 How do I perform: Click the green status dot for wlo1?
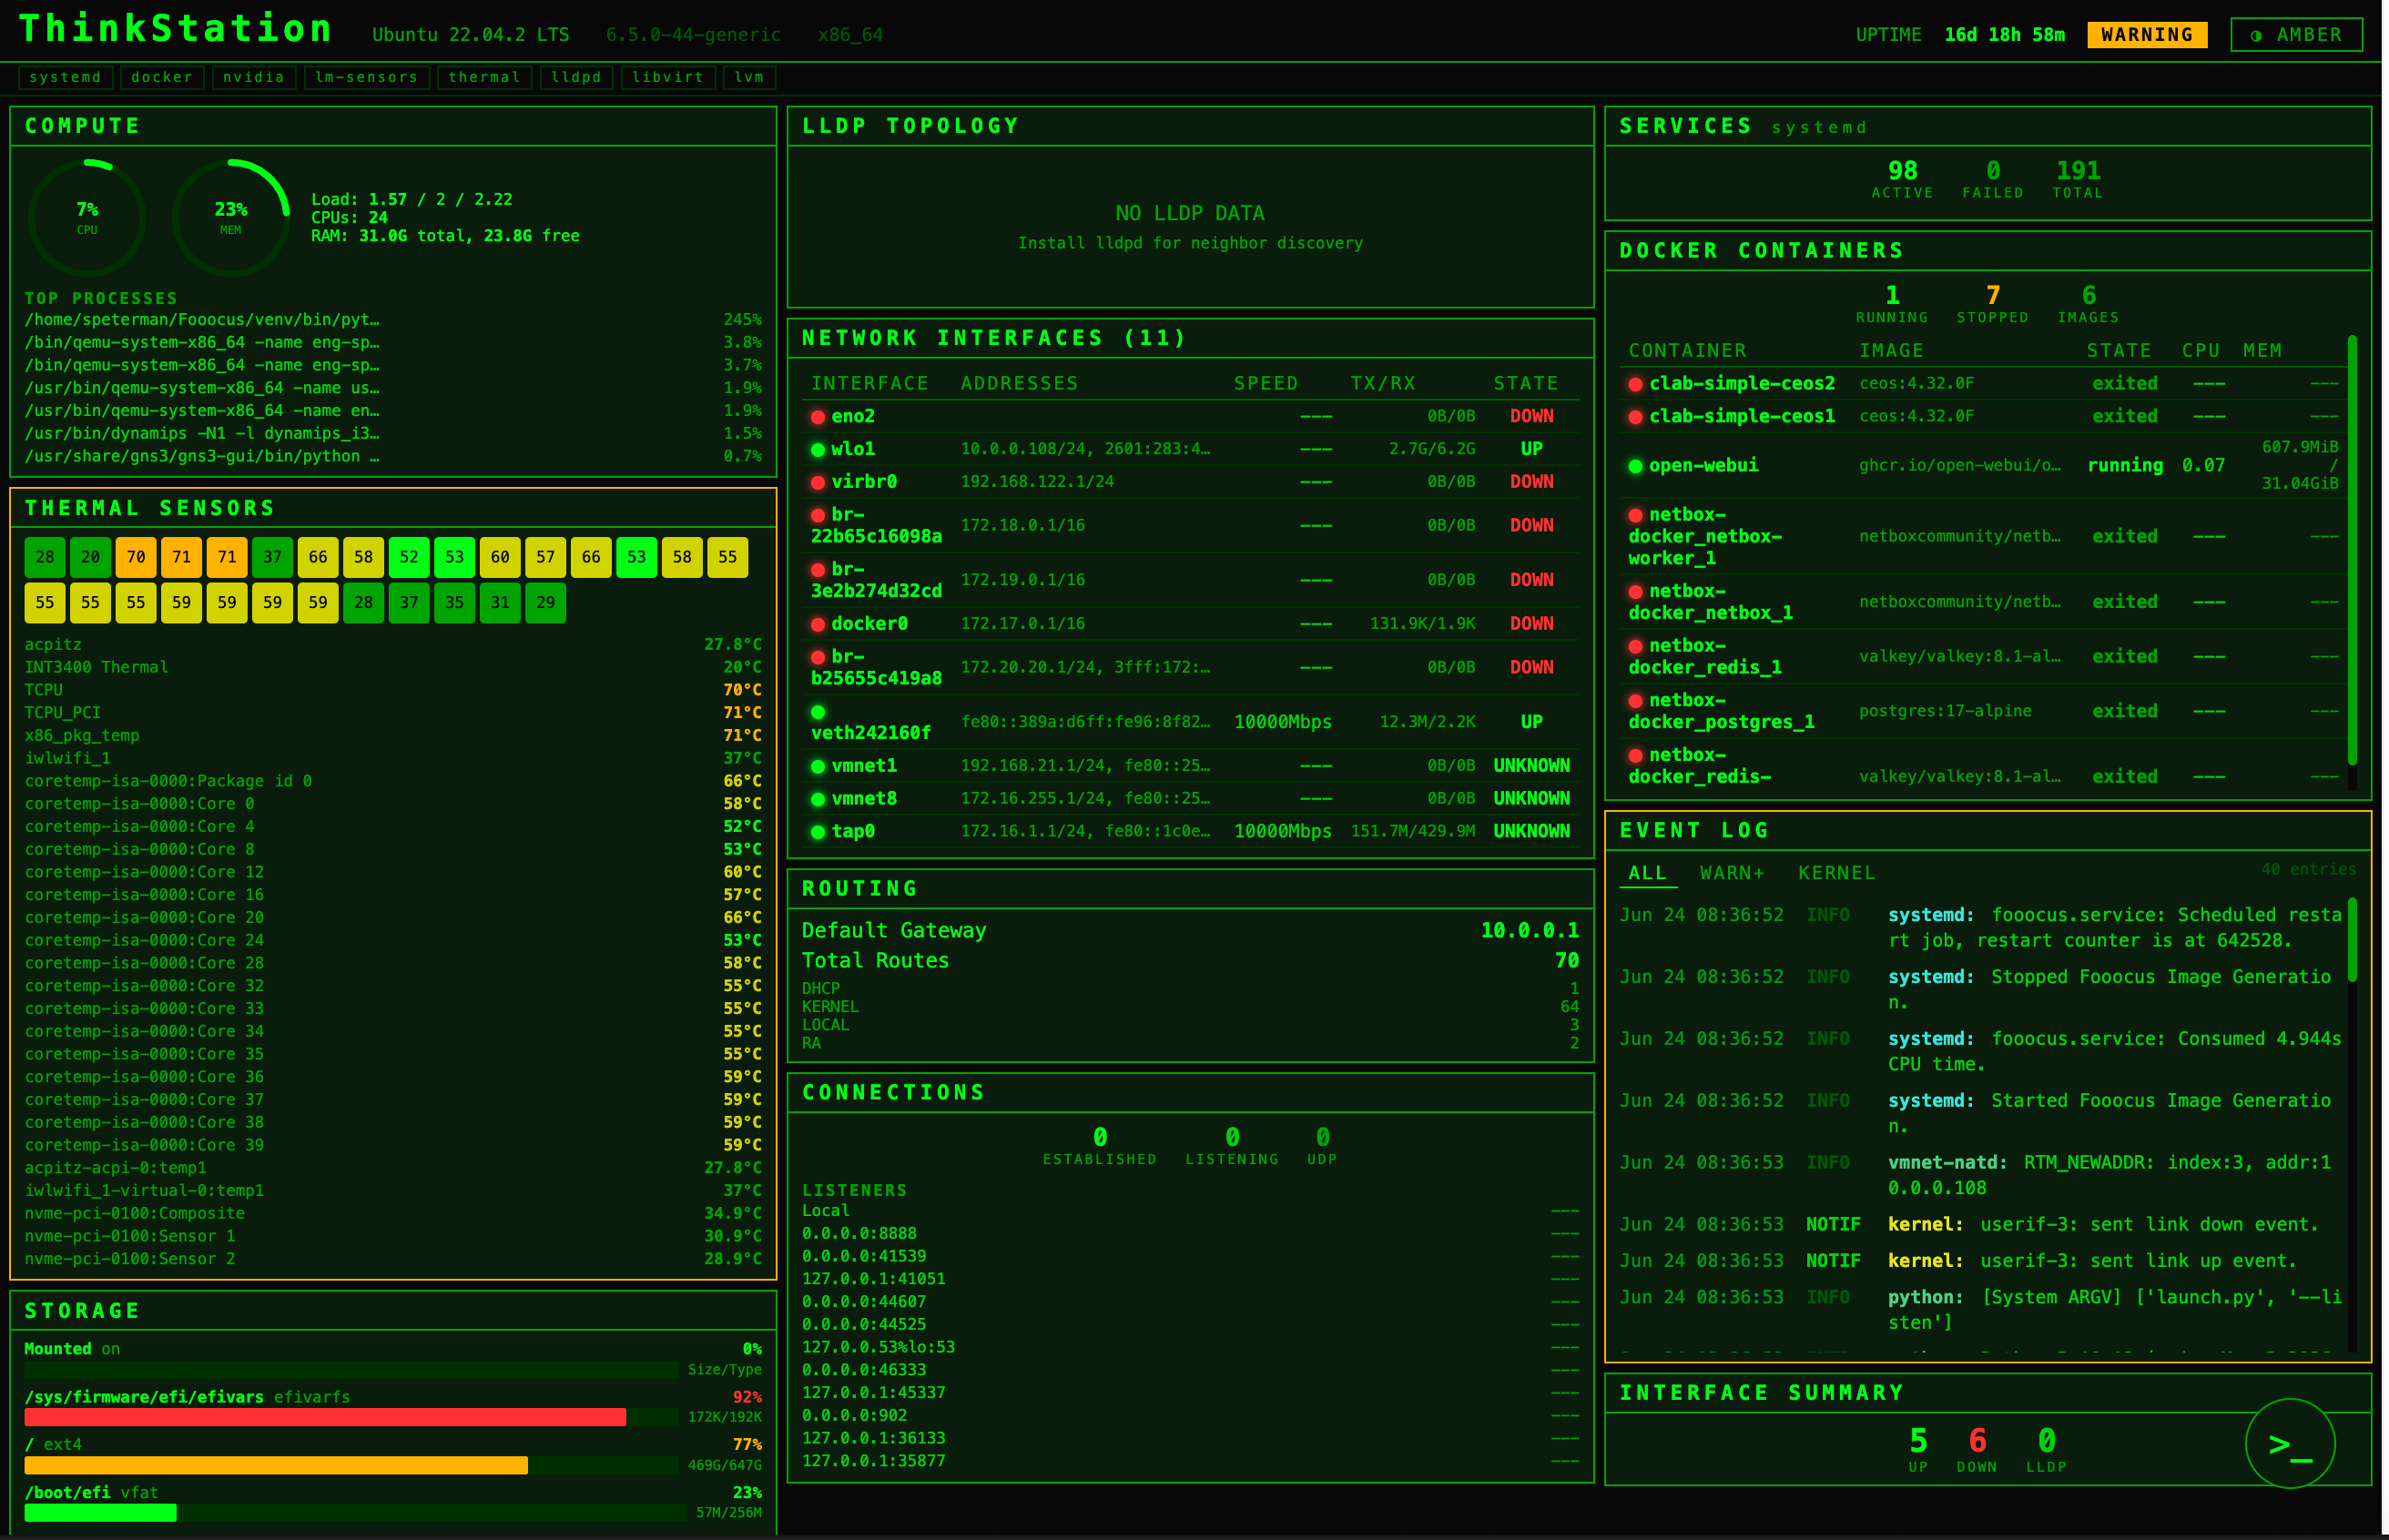(x=818, y=450)
